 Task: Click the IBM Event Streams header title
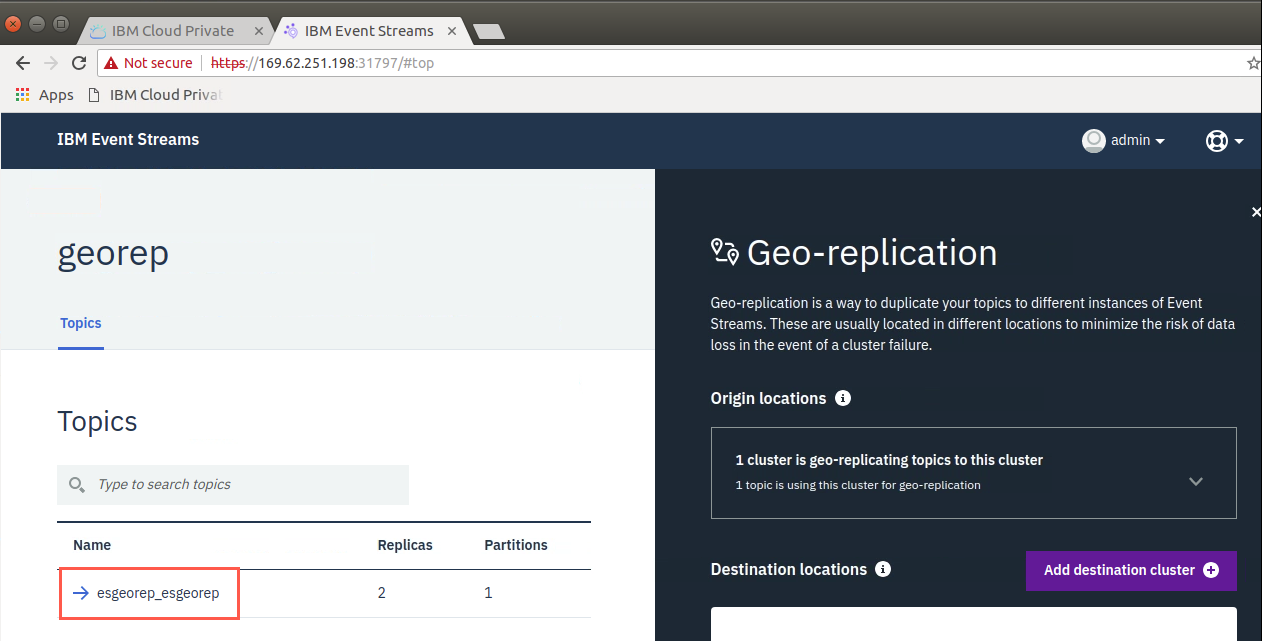pos(128,140)
